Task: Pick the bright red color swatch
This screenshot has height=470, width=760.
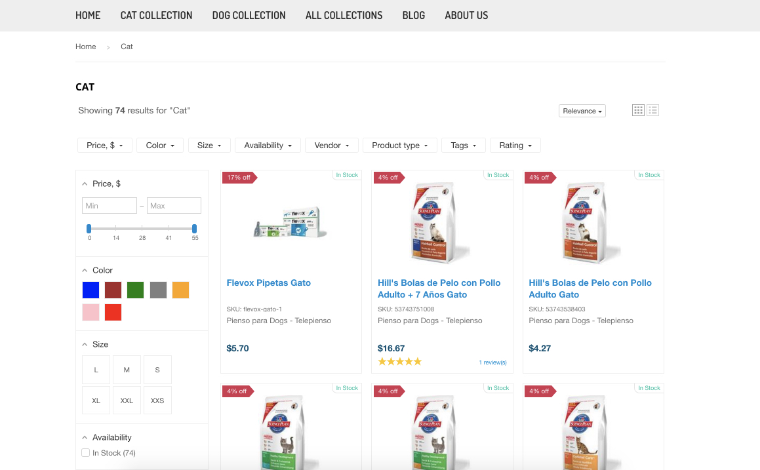Action: coord(113,313)
